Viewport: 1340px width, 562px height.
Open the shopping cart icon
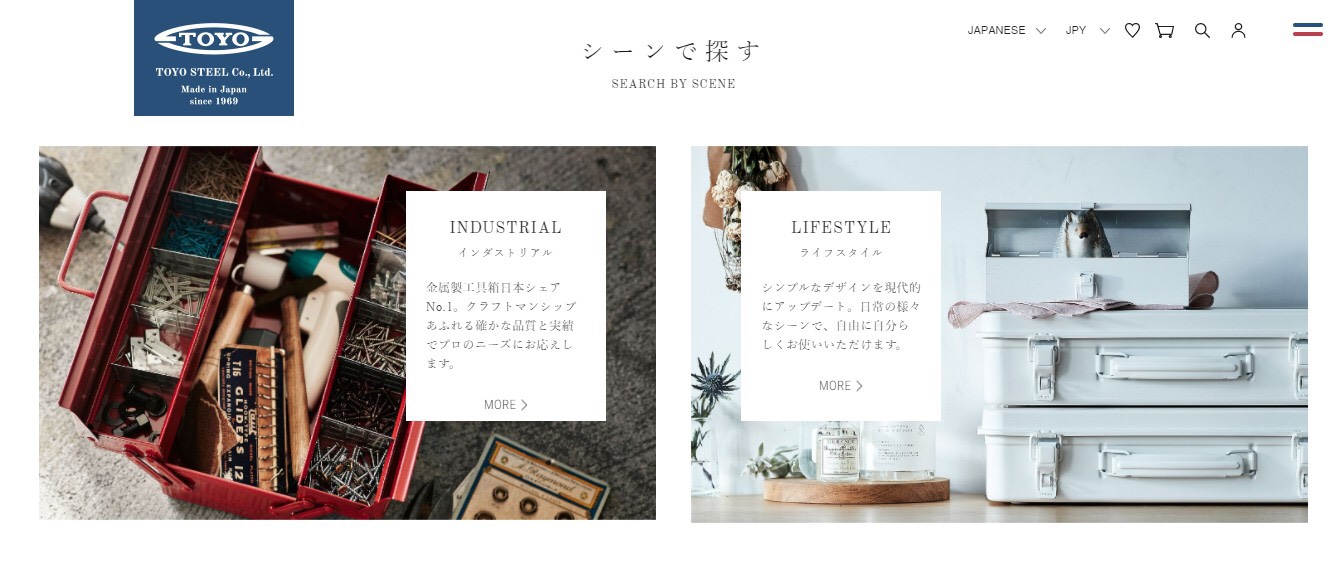coord(1164,30)
